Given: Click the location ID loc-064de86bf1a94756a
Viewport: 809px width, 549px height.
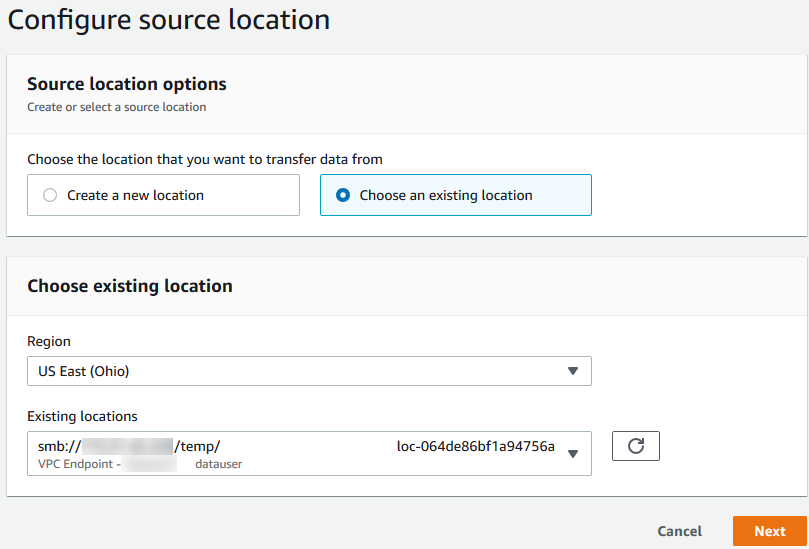Looking at the screenshot, I should pyautogui.click(x=475, y=447).
